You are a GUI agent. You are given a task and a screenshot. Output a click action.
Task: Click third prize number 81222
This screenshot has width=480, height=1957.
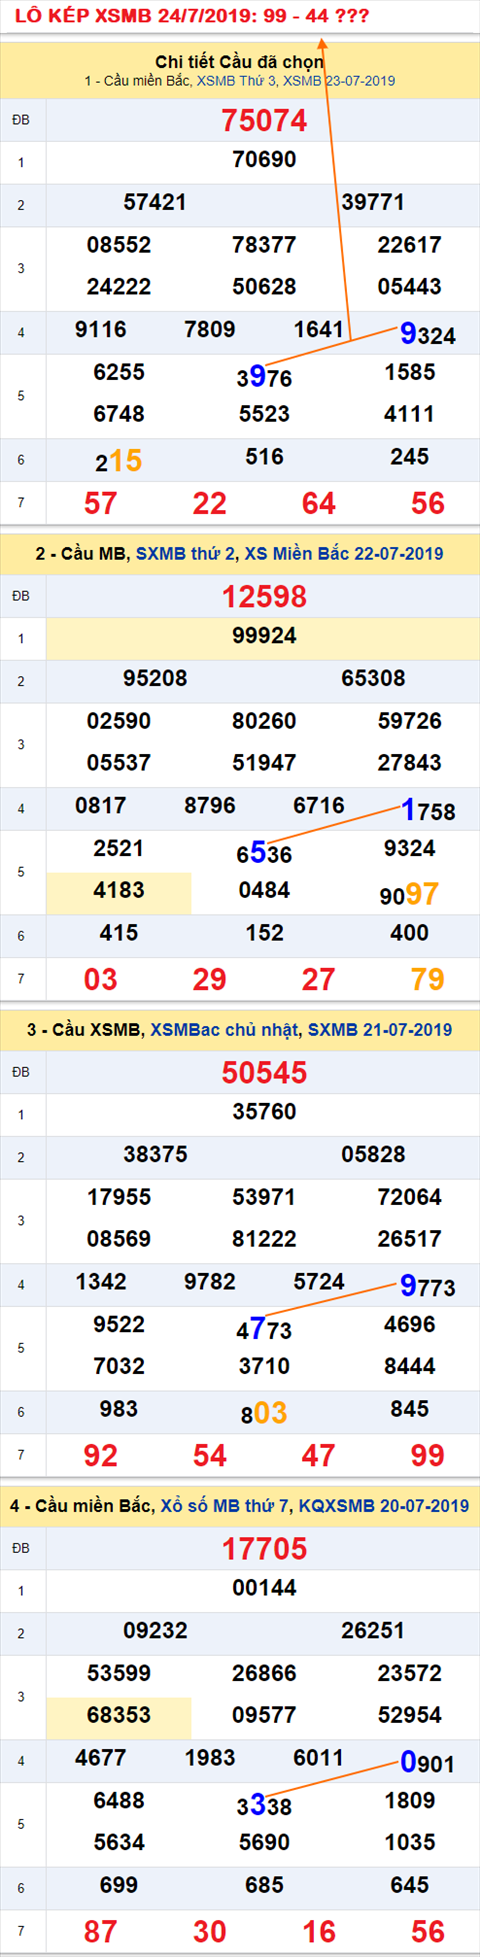(x=264, y=1239)
